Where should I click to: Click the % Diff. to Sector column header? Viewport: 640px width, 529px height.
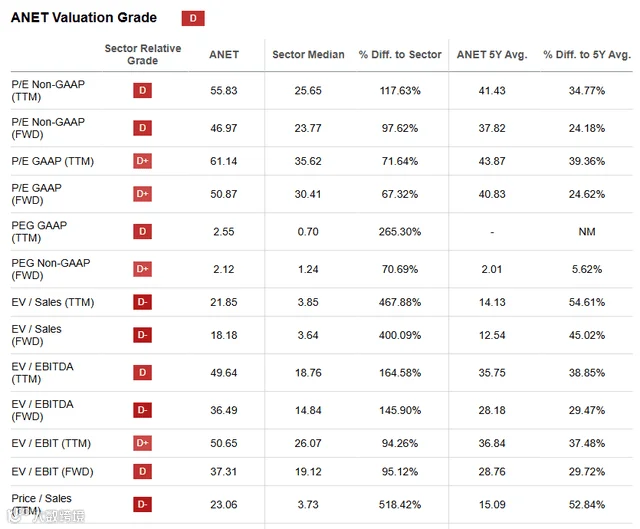[400, 55]
